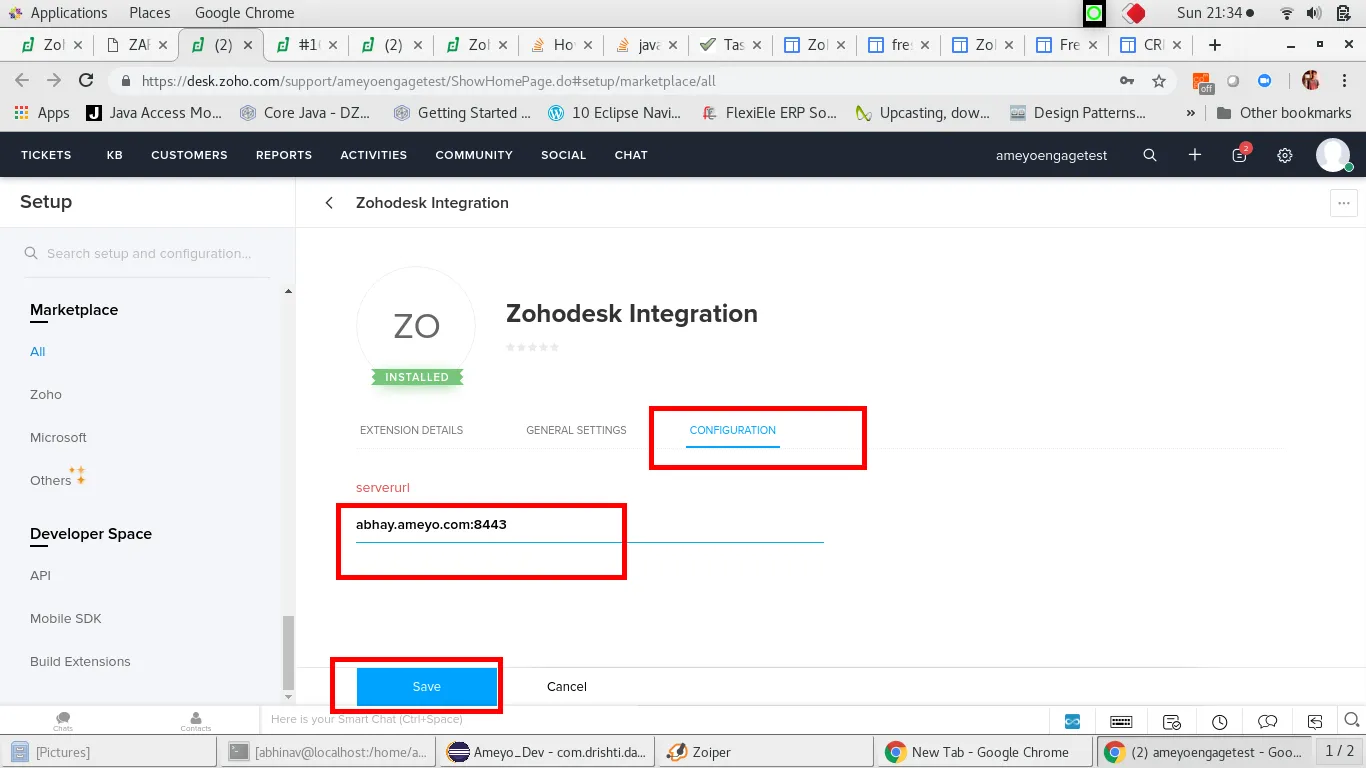Open the clock history icon in bottom bar
The height and width of the screenshot is (768, 1366).
(x=1219, y=721)
